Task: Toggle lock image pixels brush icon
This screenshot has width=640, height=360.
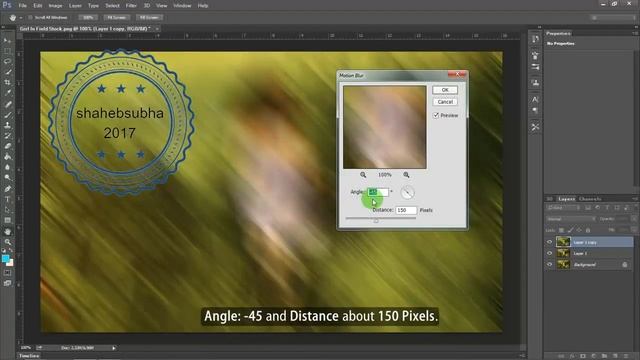Action: (x=570, y=230)
